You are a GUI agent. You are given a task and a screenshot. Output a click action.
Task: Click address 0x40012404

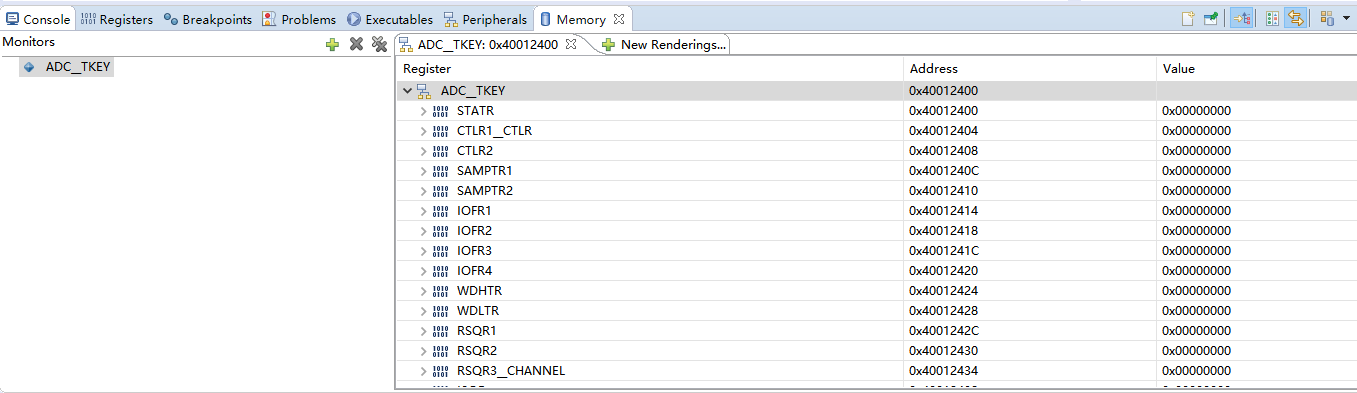[943, 131]
